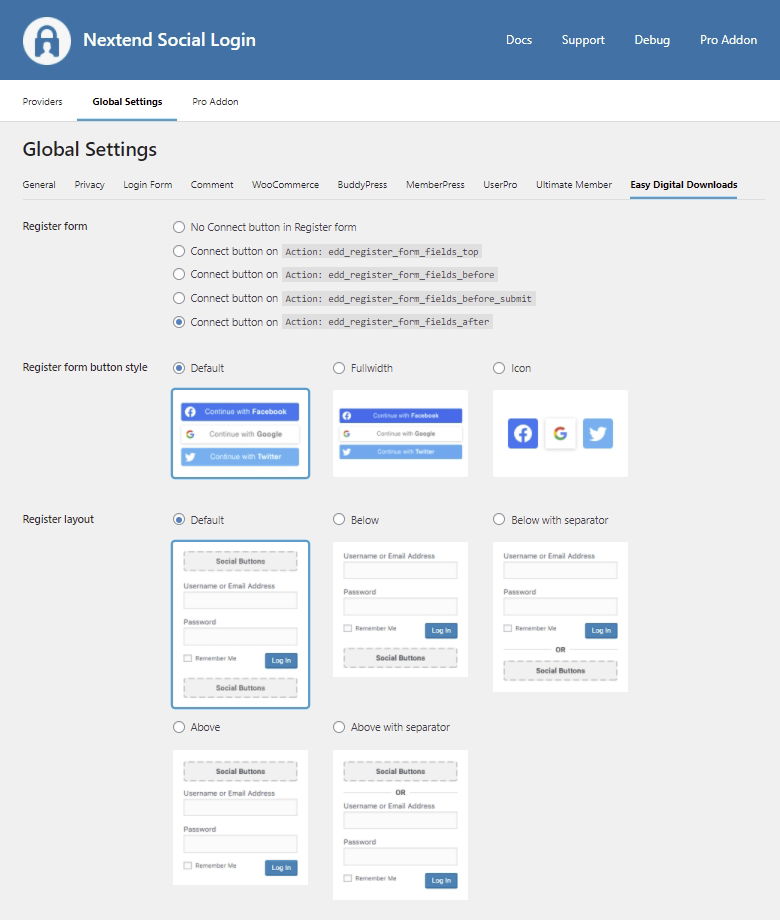Choose the Above with separator layout
The width and height of the screenshot is (780, 920).
coord(339,727)
